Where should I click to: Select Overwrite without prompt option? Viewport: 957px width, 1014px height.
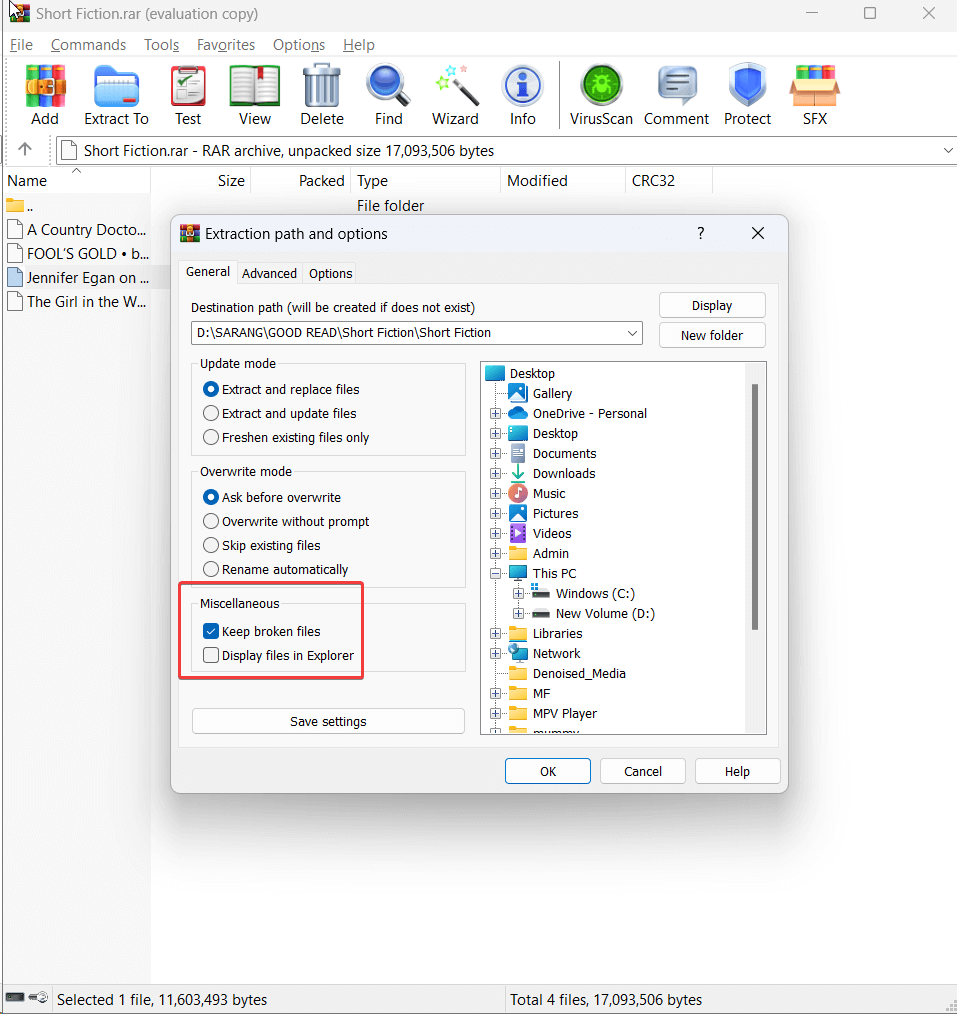211,521
